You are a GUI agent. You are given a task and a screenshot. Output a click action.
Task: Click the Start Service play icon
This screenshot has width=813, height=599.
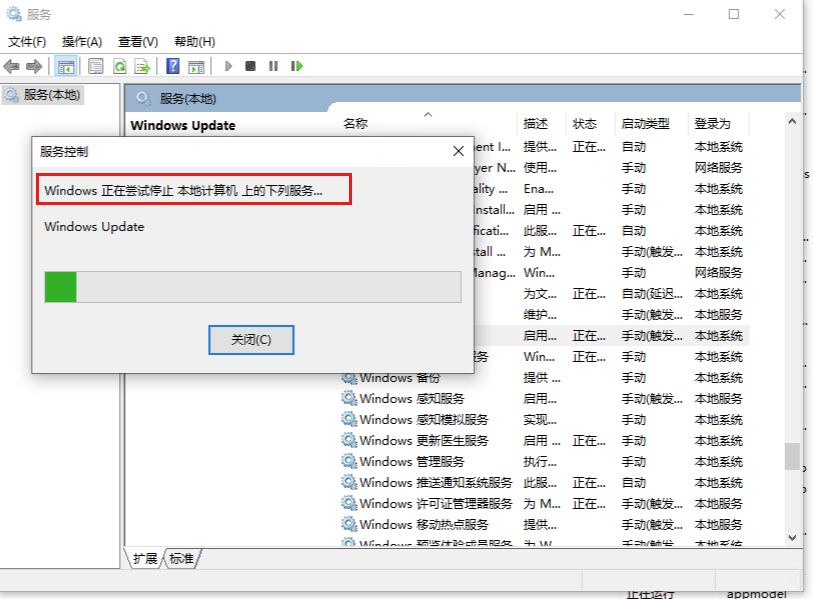(228, 66)
